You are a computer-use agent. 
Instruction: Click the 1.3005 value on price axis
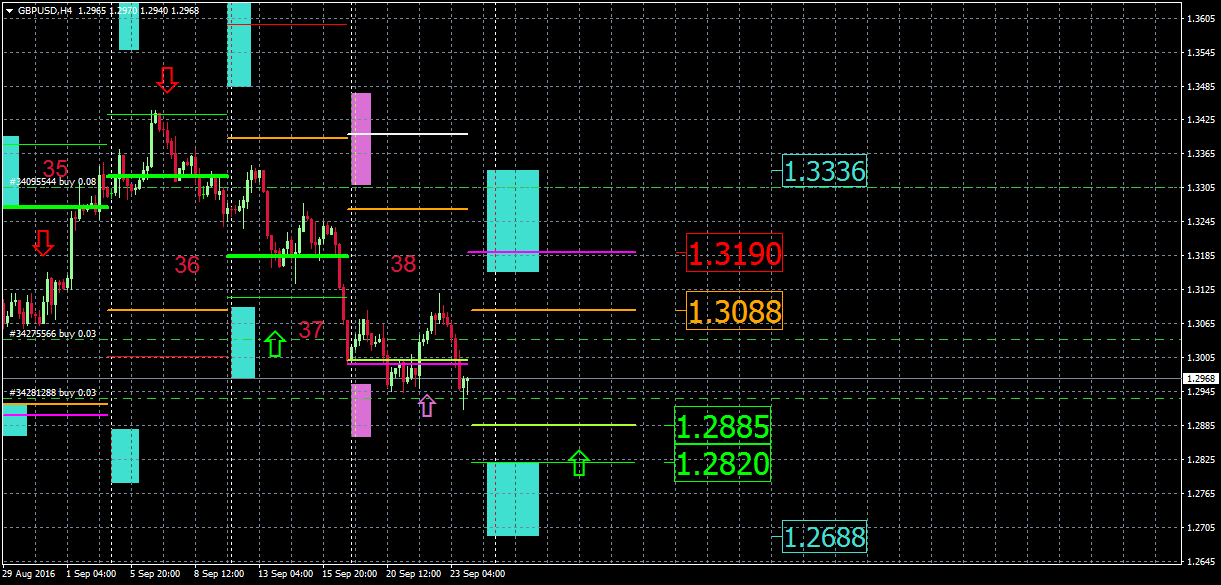[x=1199, y=358]
